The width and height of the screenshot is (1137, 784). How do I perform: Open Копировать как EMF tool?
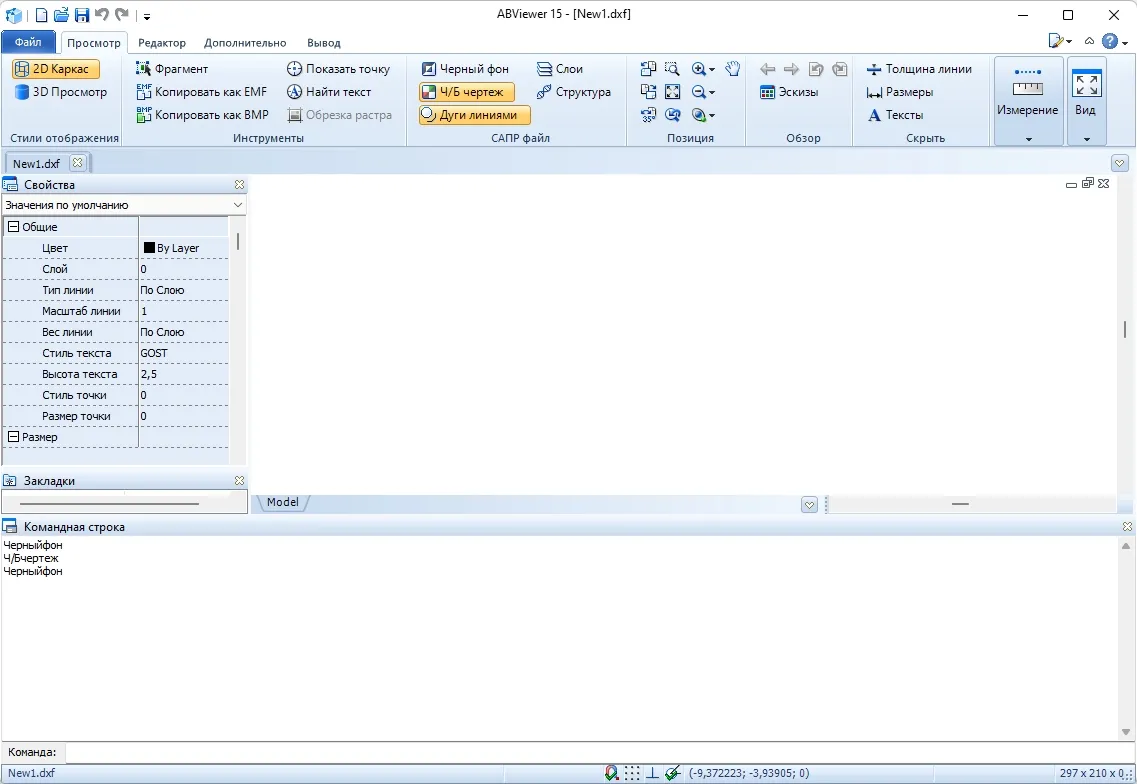202,92
